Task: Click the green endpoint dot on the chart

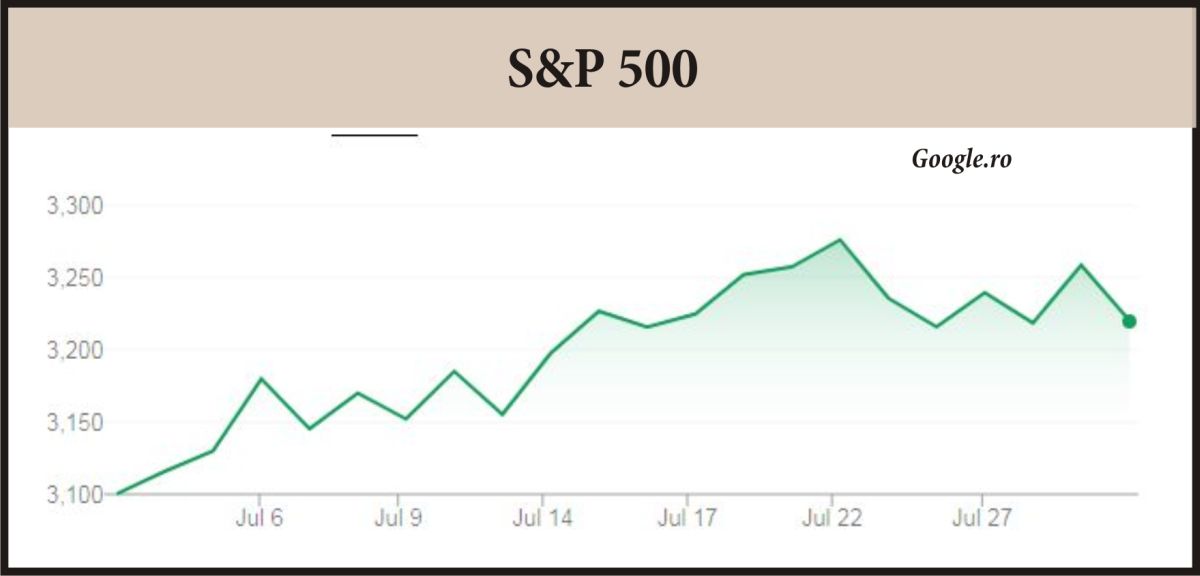Action: point(1129,321)
